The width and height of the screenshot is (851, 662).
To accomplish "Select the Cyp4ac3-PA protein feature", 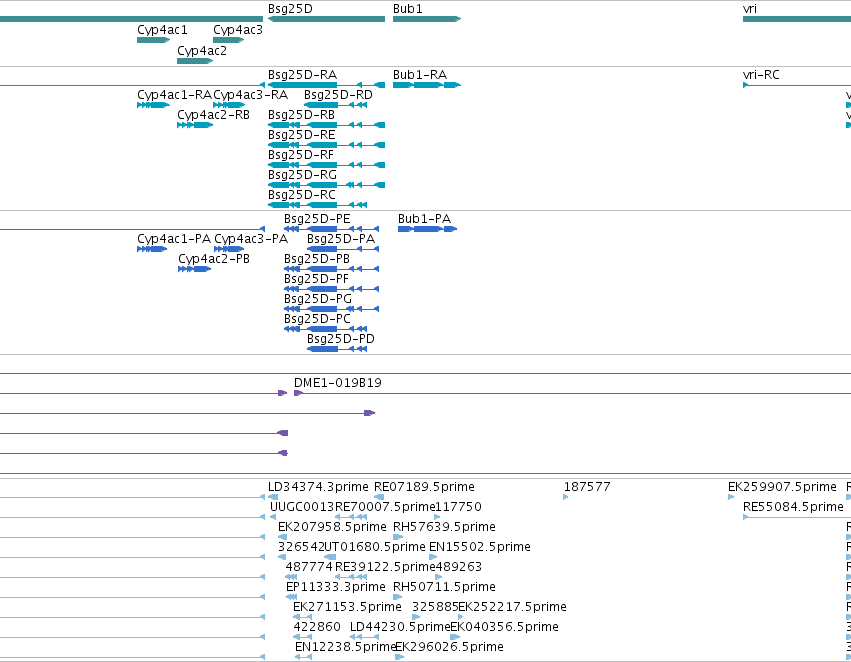I will pyautogui.click(x=228, y=249).
